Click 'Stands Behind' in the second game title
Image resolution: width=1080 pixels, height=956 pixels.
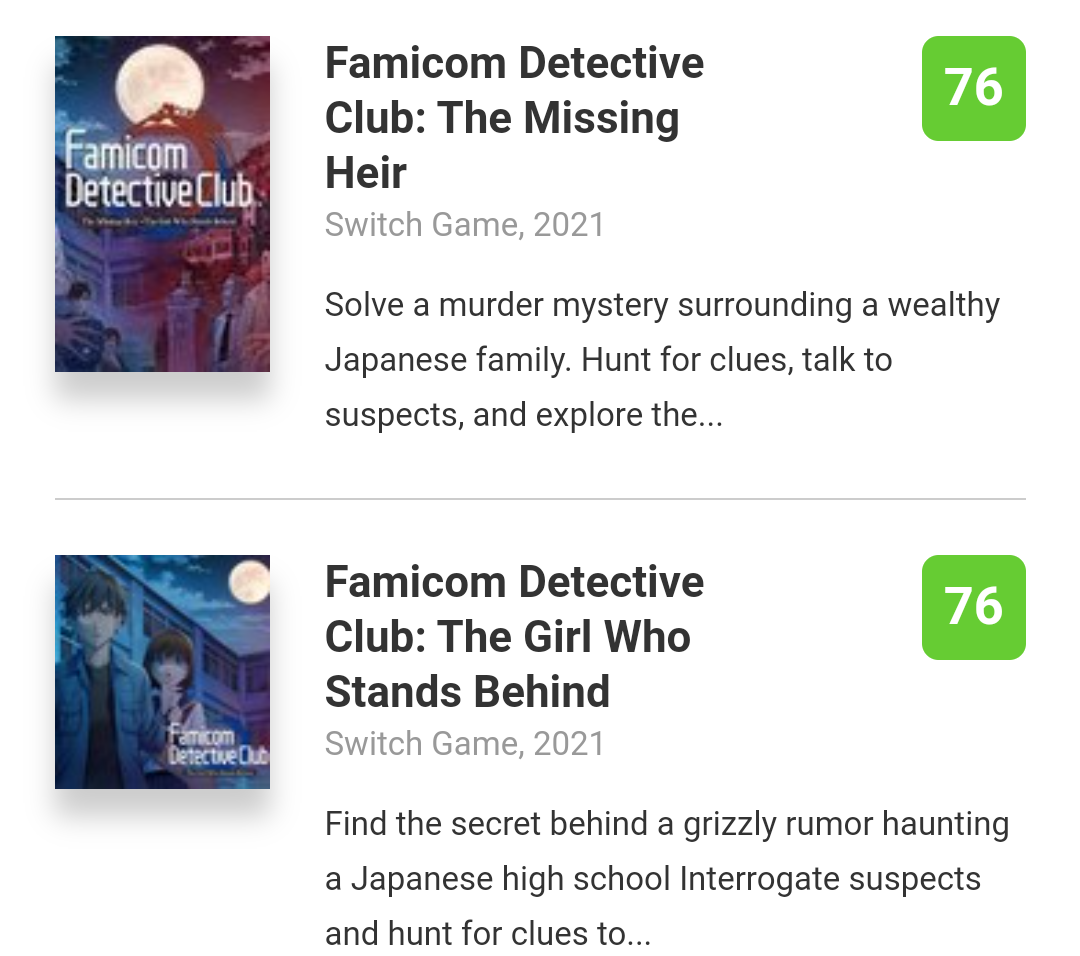click(468, 692)
